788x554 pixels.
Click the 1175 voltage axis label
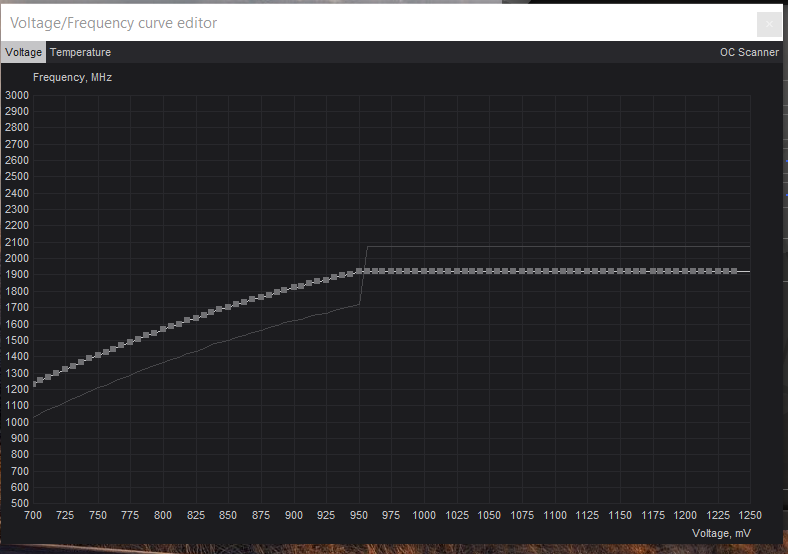point(653,515)
